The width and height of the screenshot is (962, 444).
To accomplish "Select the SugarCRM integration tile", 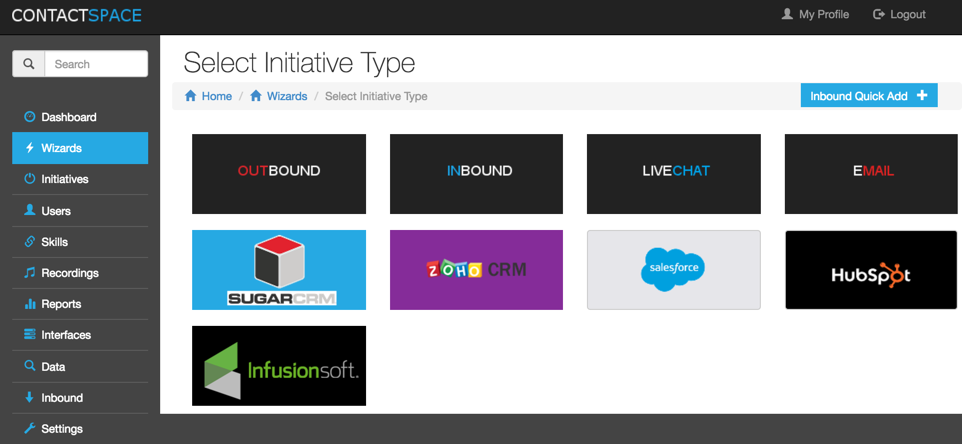I will [x=279, y=270].
